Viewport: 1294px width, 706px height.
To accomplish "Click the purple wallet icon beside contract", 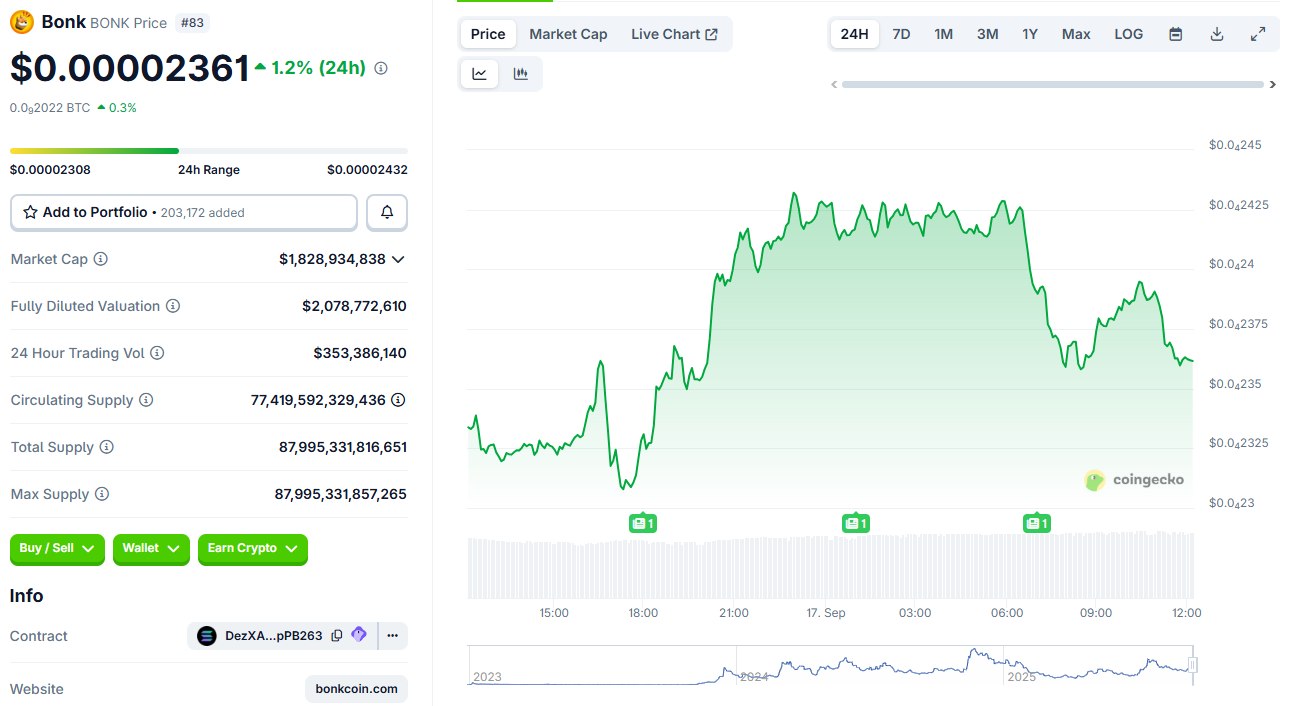I will (x=359, y=635).
